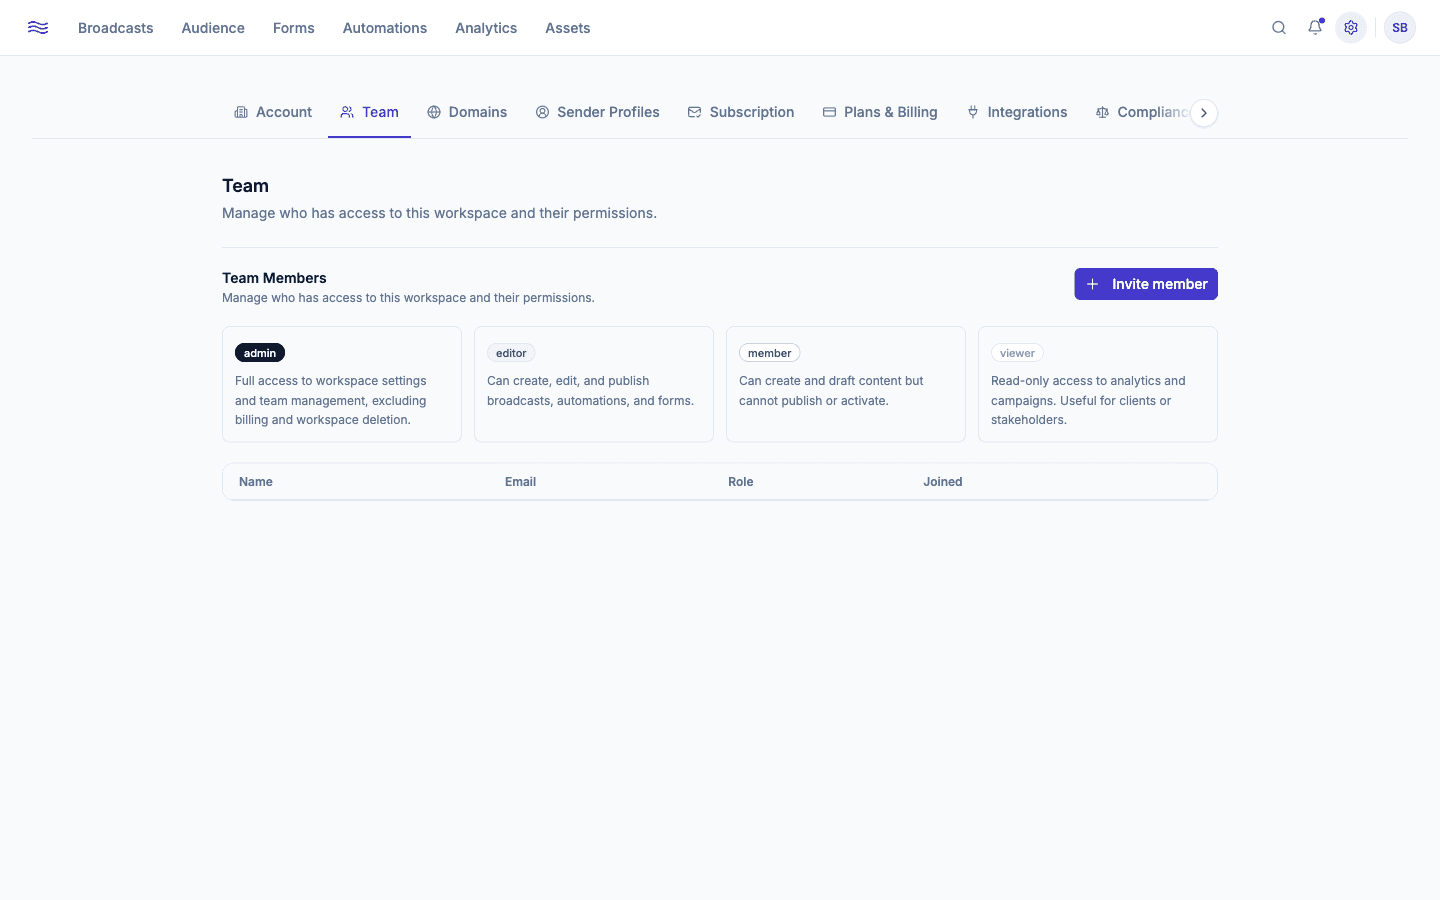Switch to the Domains tab
Screen dimensions: 1440x900
467,112
